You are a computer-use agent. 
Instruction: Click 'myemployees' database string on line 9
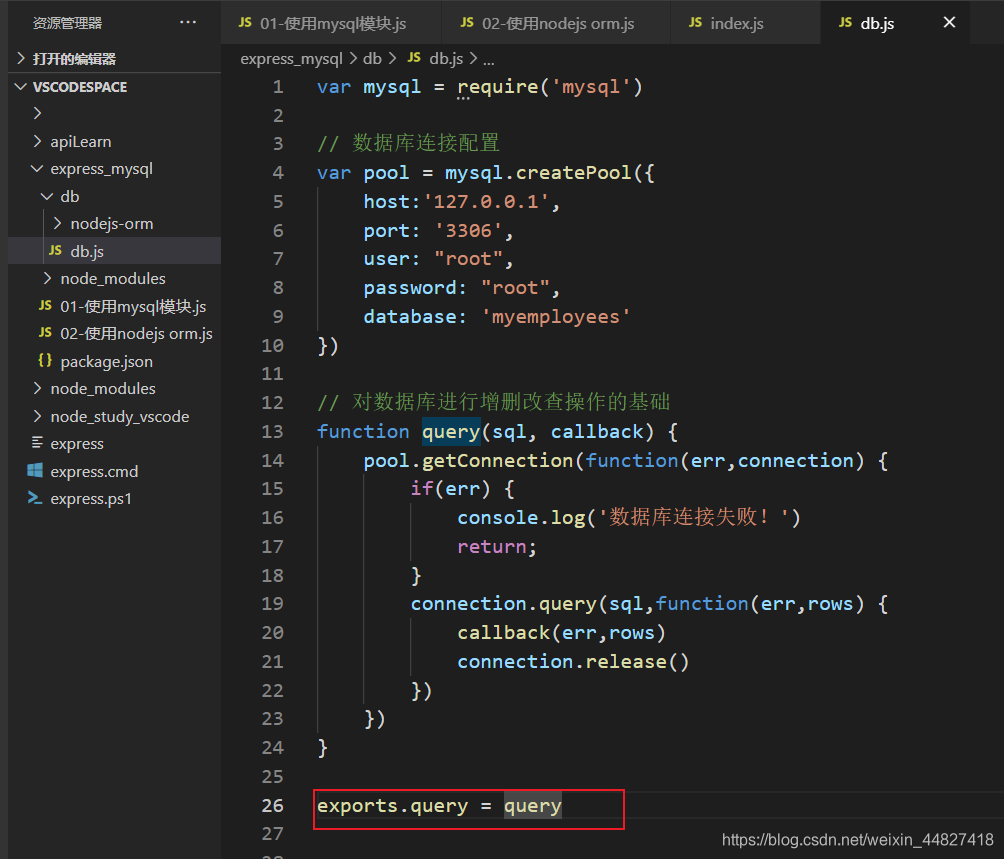(556, 317)
